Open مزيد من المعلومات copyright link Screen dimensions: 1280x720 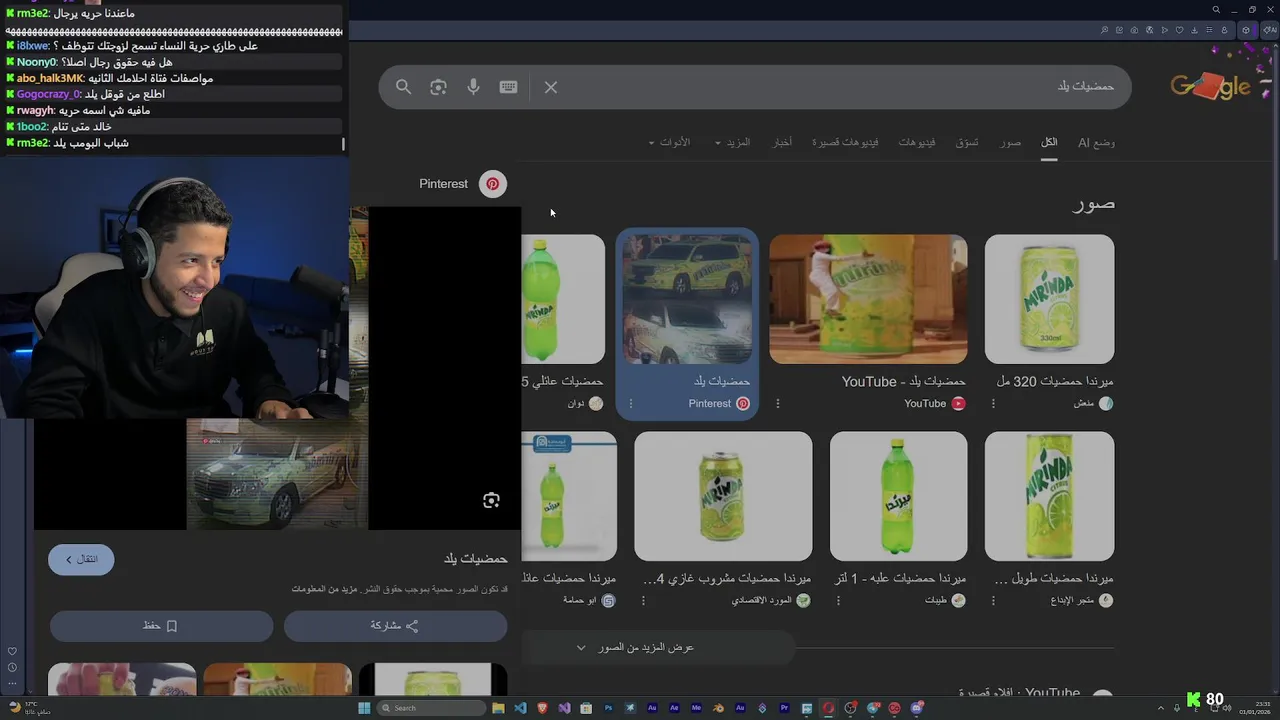[323, 589]
